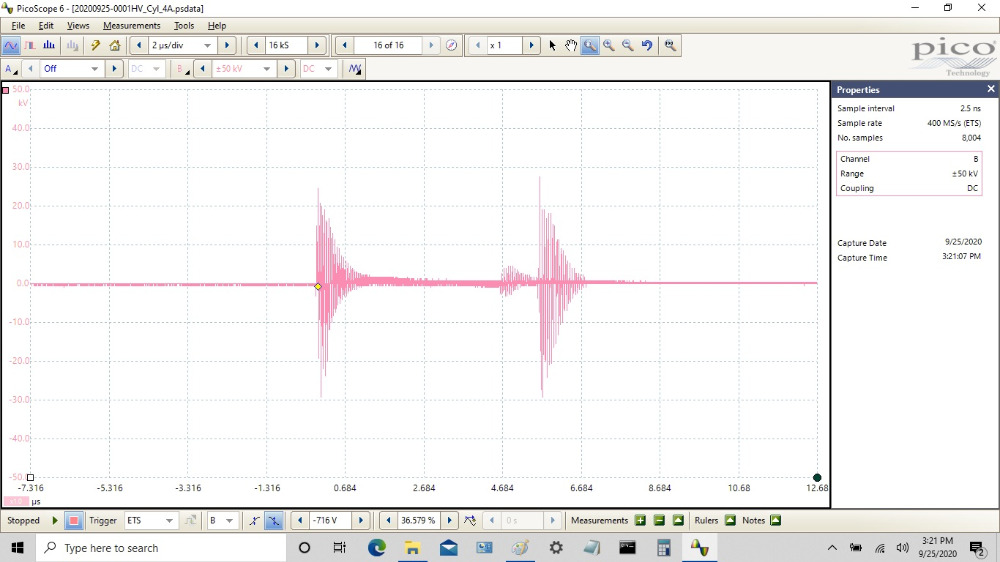Image resolution: width=1000 pixels, height=562 pixels.
Task: Click the Zoom-out magnifier tool
Action: tap(628, 45)
